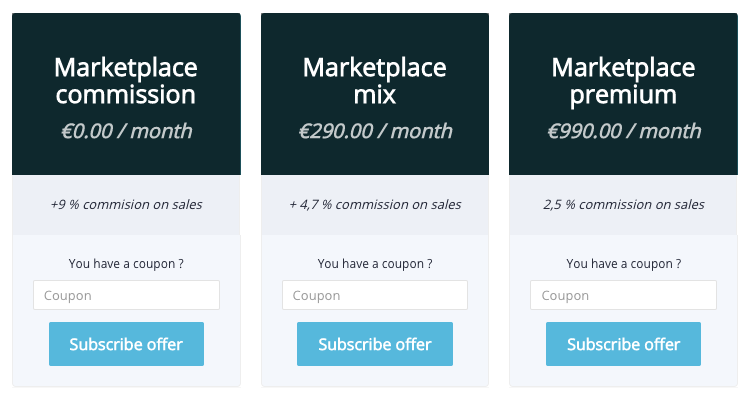Click "You have a coupon ?" under Marketplace mix
The height and width of the screenshot is (401, 752).
375,264
